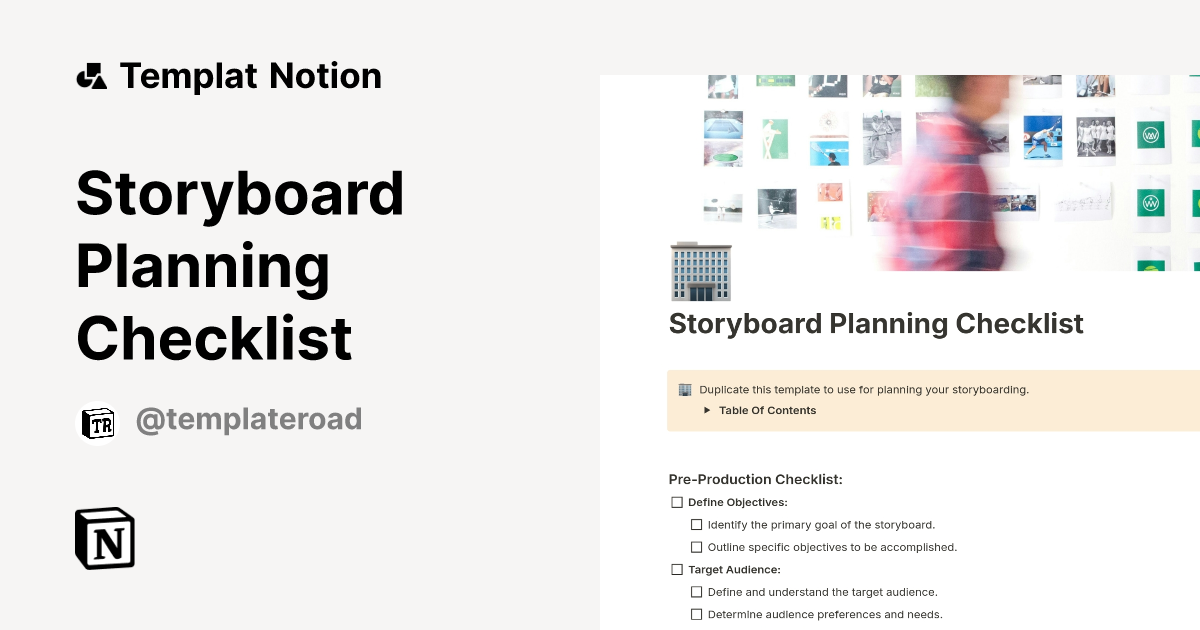Tick 'Define and understand the target audience'

696,591
